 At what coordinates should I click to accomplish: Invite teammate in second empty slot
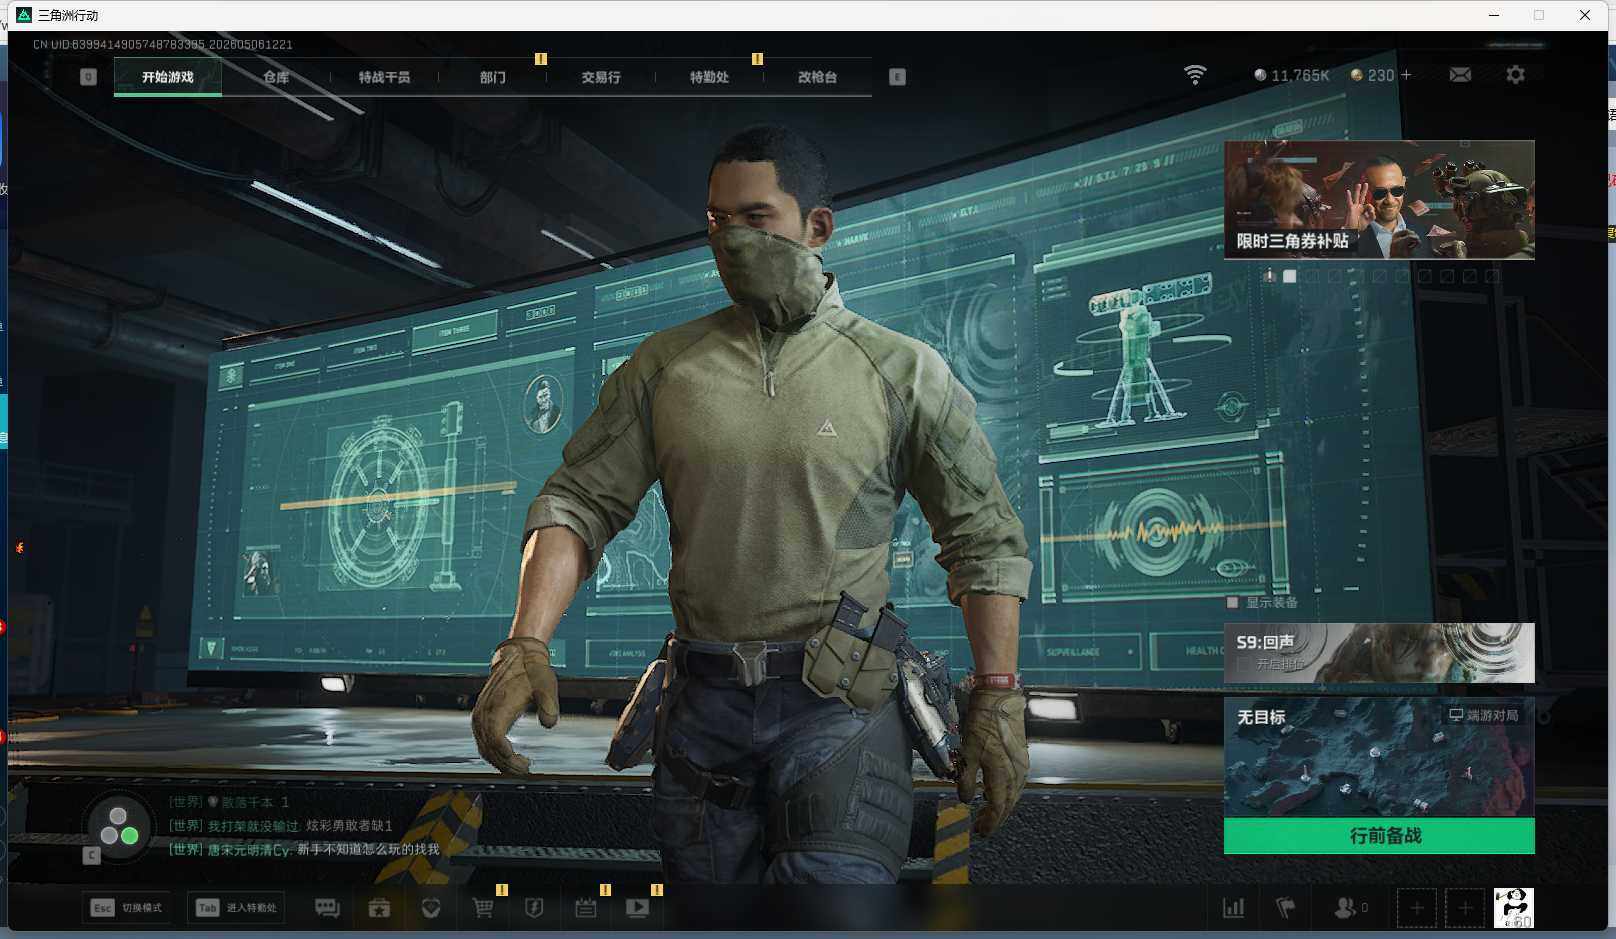tap(1465, 908)
